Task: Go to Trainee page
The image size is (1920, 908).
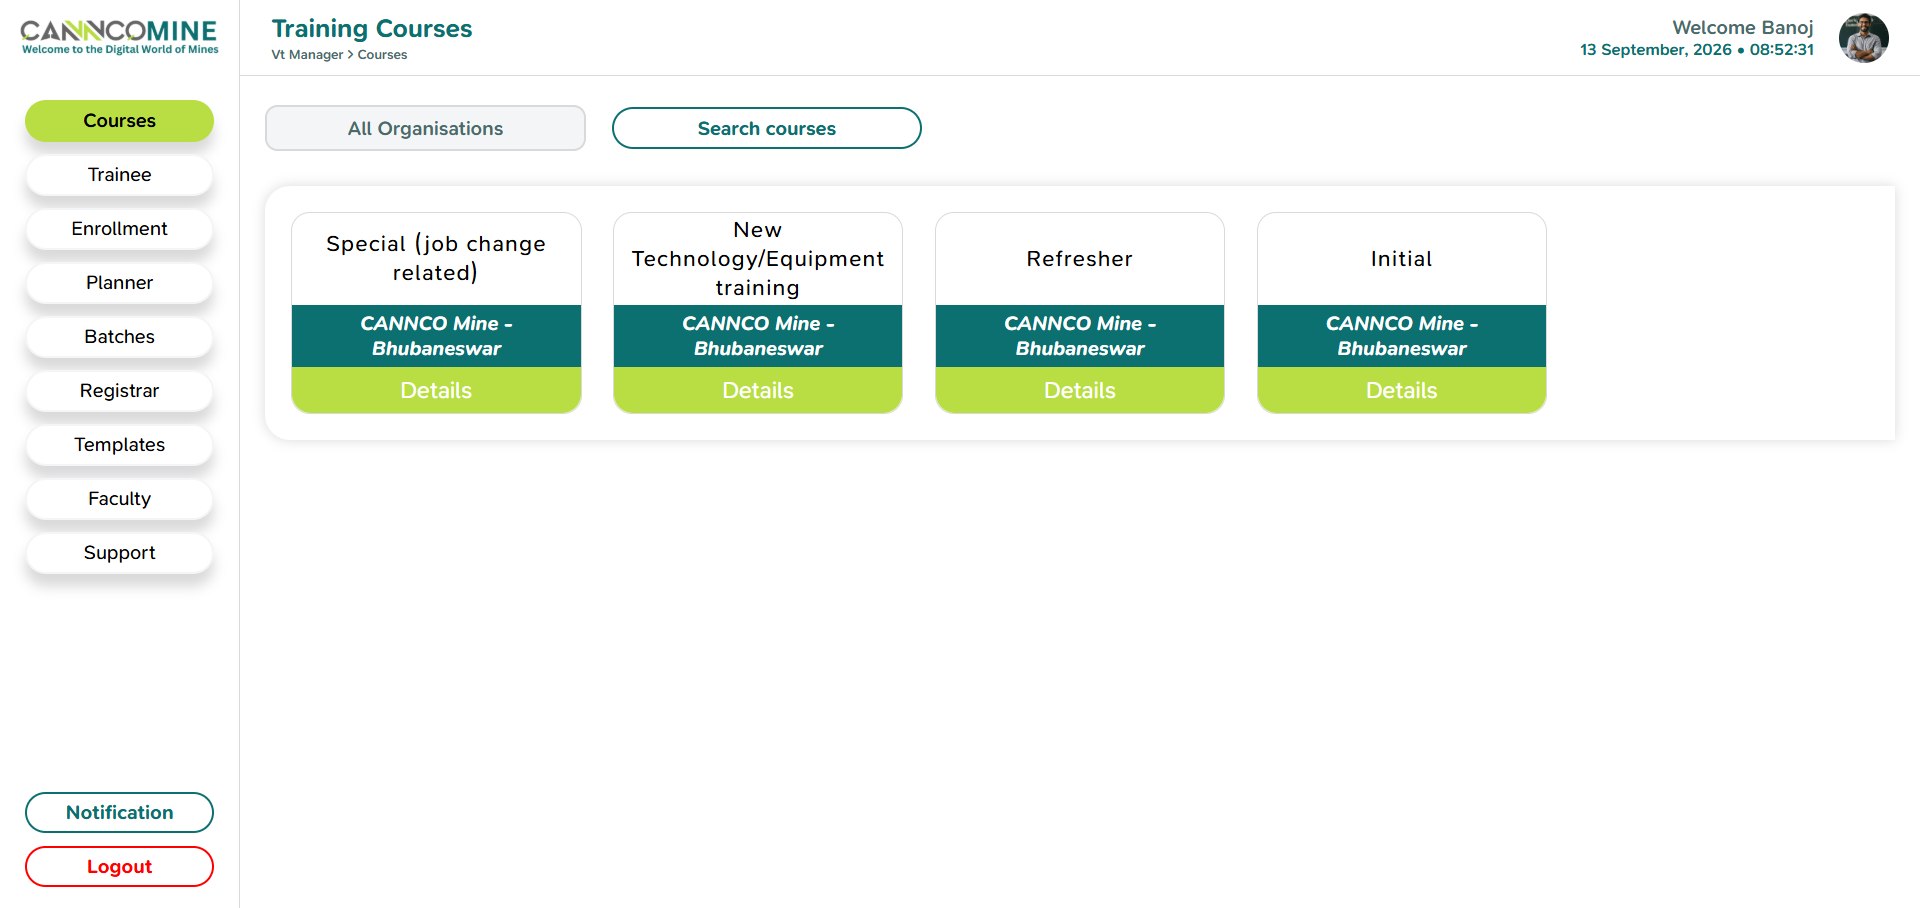Action: [x=119, y=175]
